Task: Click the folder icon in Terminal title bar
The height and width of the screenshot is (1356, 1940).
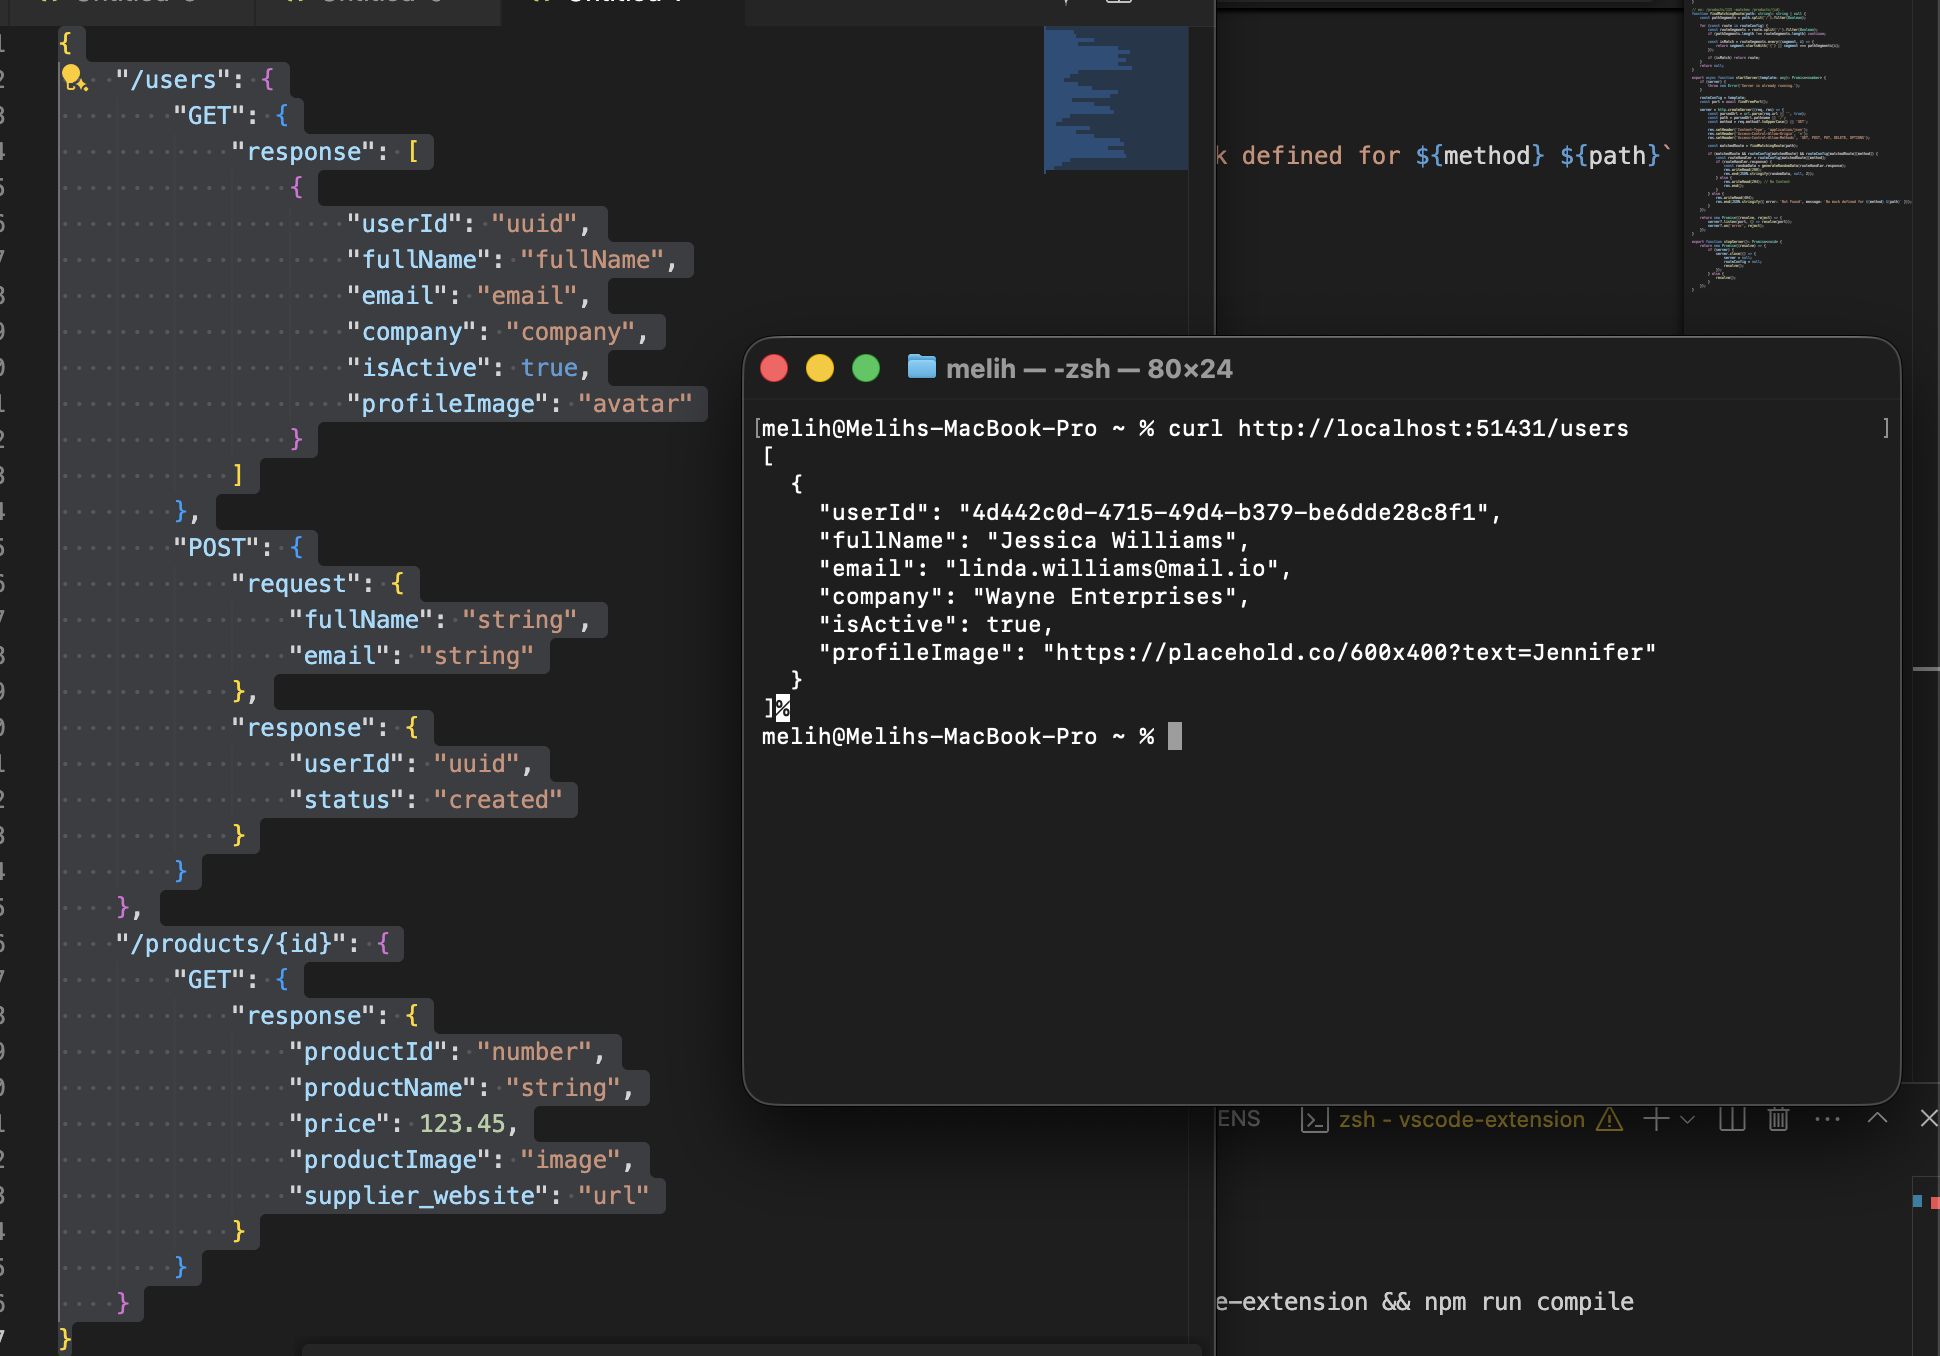Action: tap(921, 367)
